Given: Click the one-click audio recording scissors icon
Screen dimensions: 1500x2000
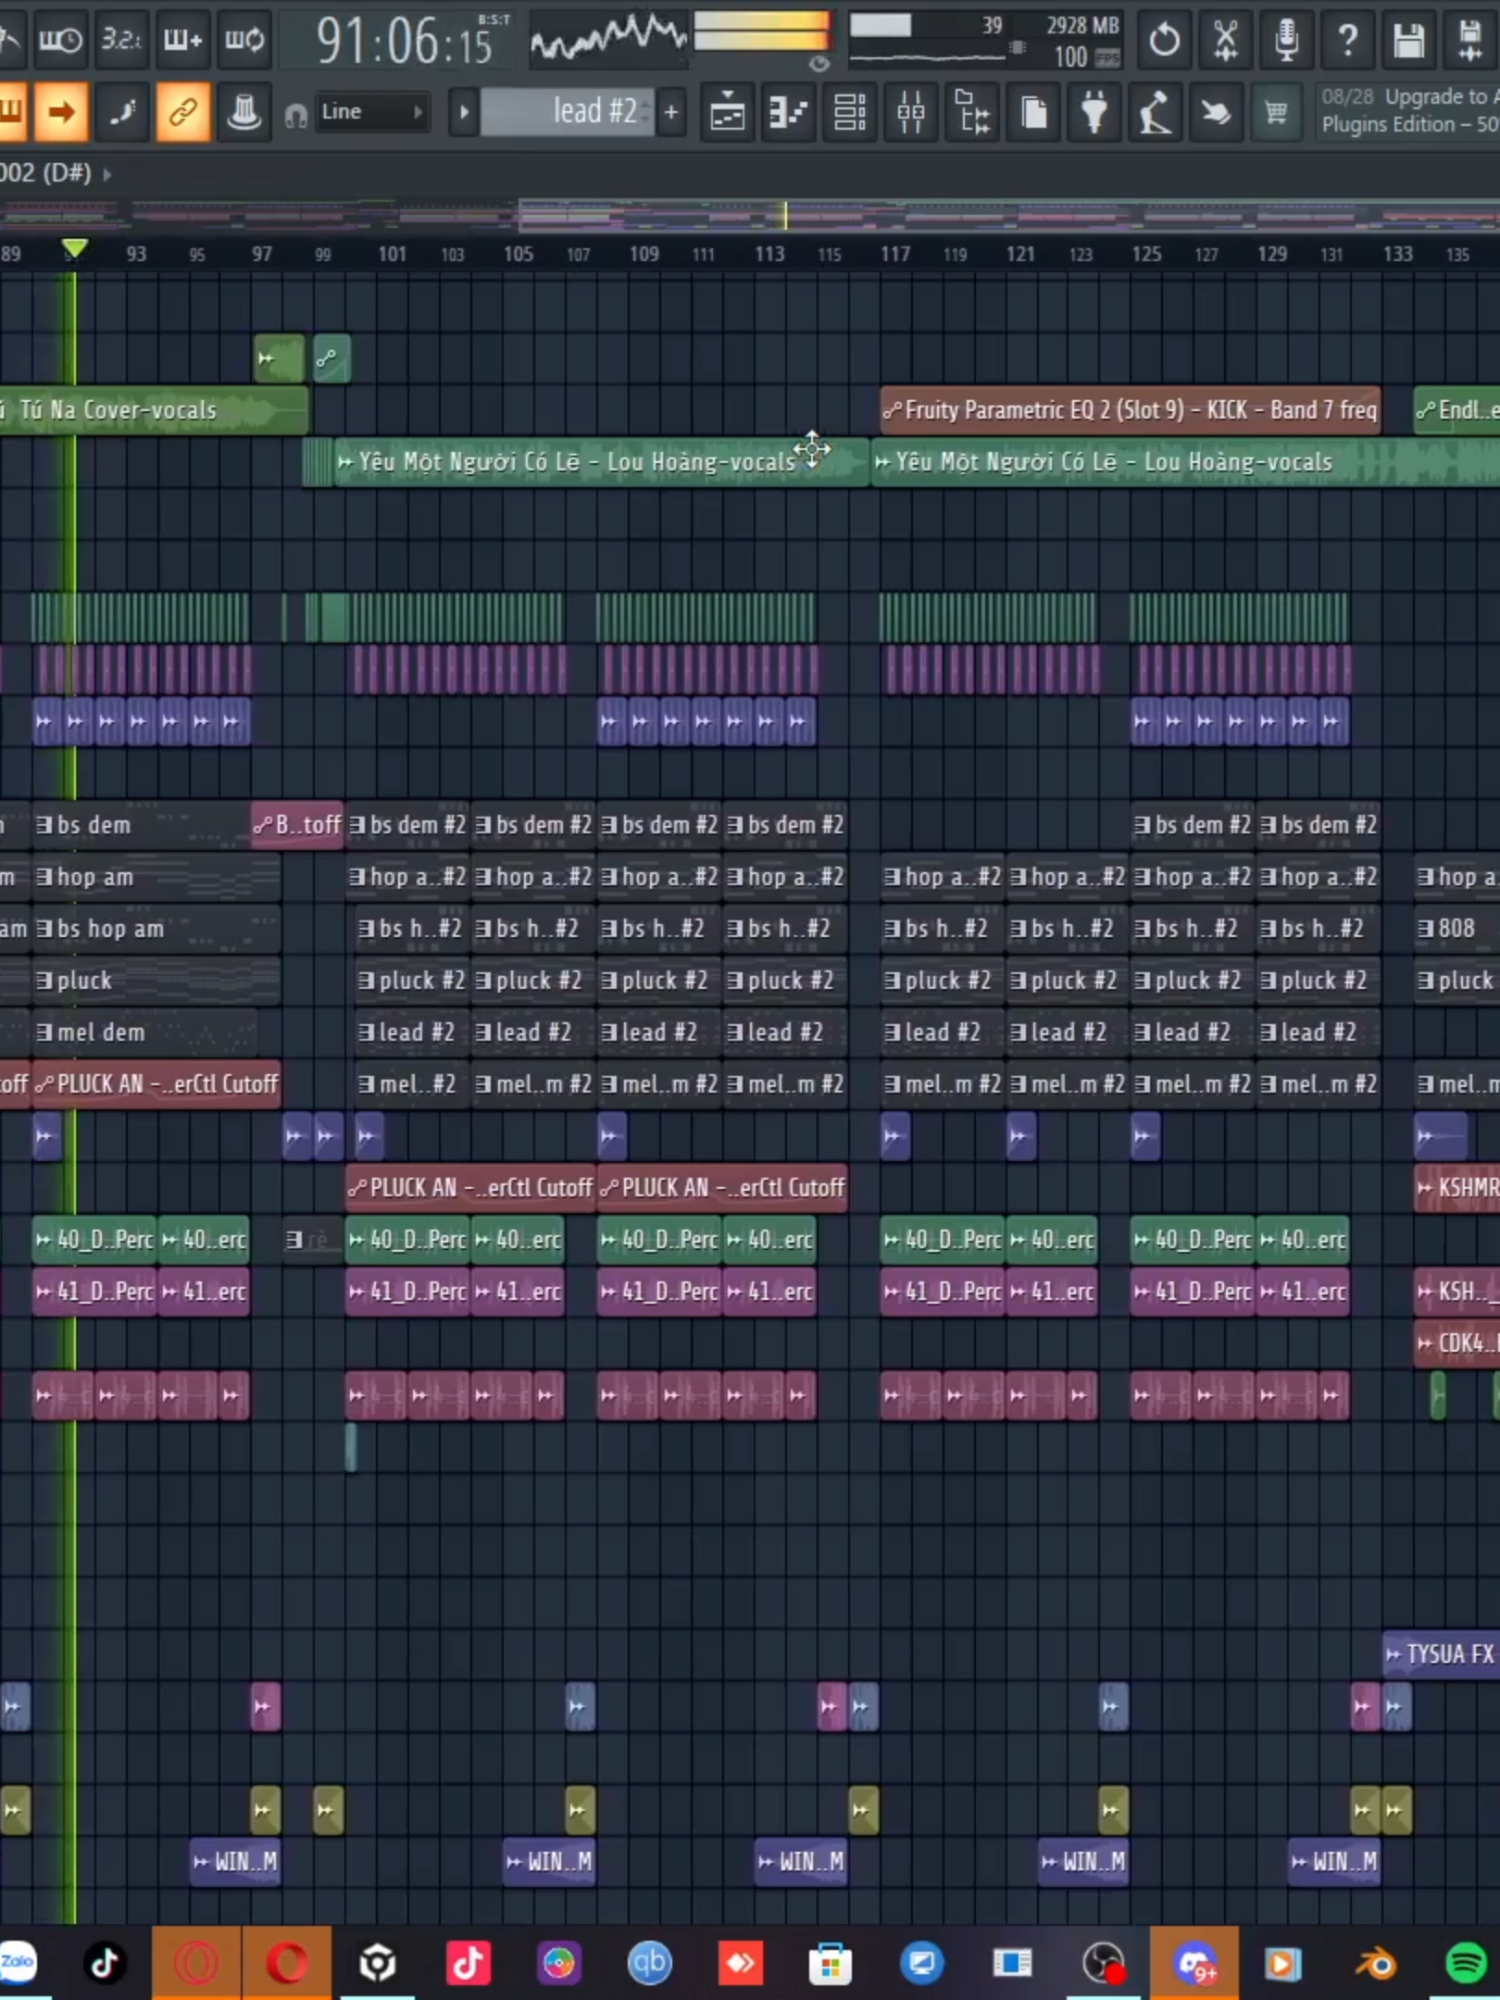Looking at the screenshot, I should click(1225, 40).
